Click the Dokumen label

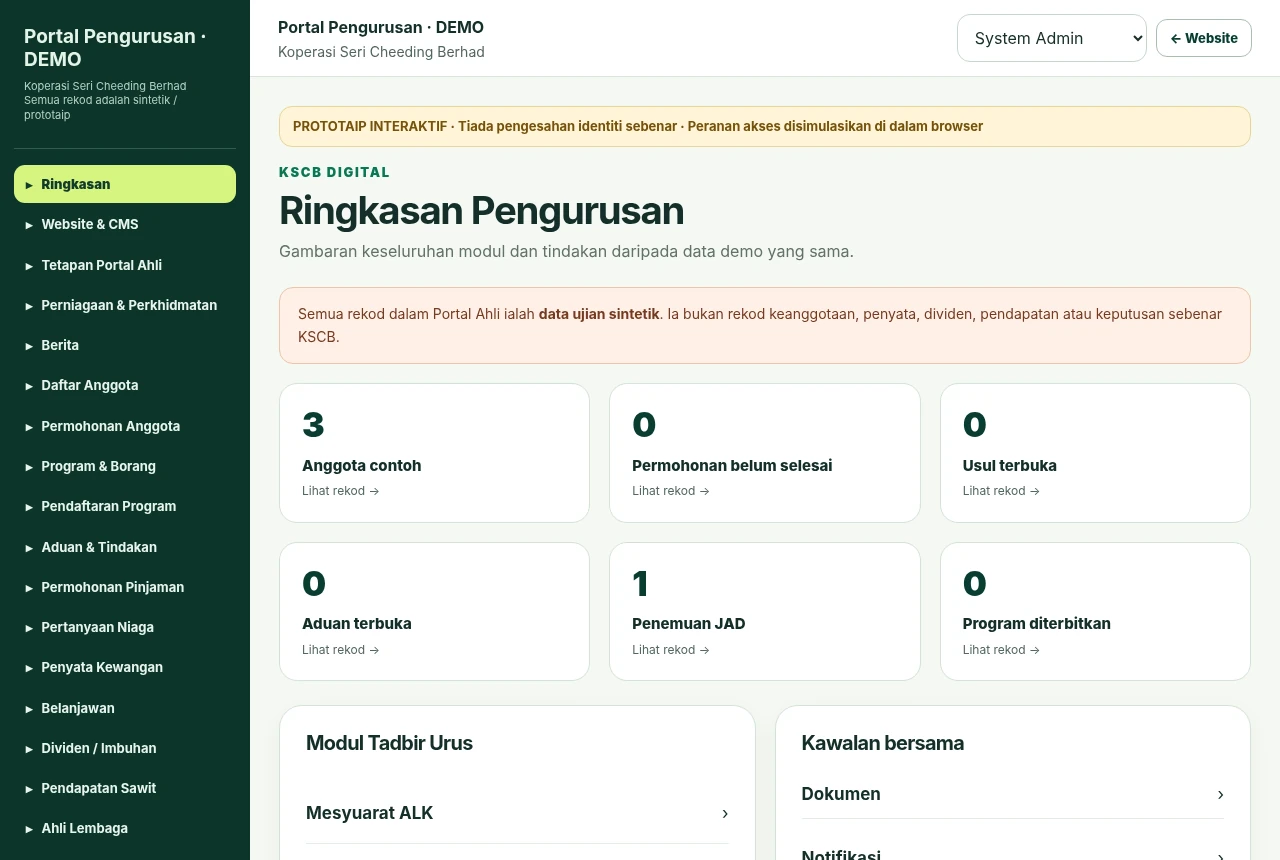(841, 794)
